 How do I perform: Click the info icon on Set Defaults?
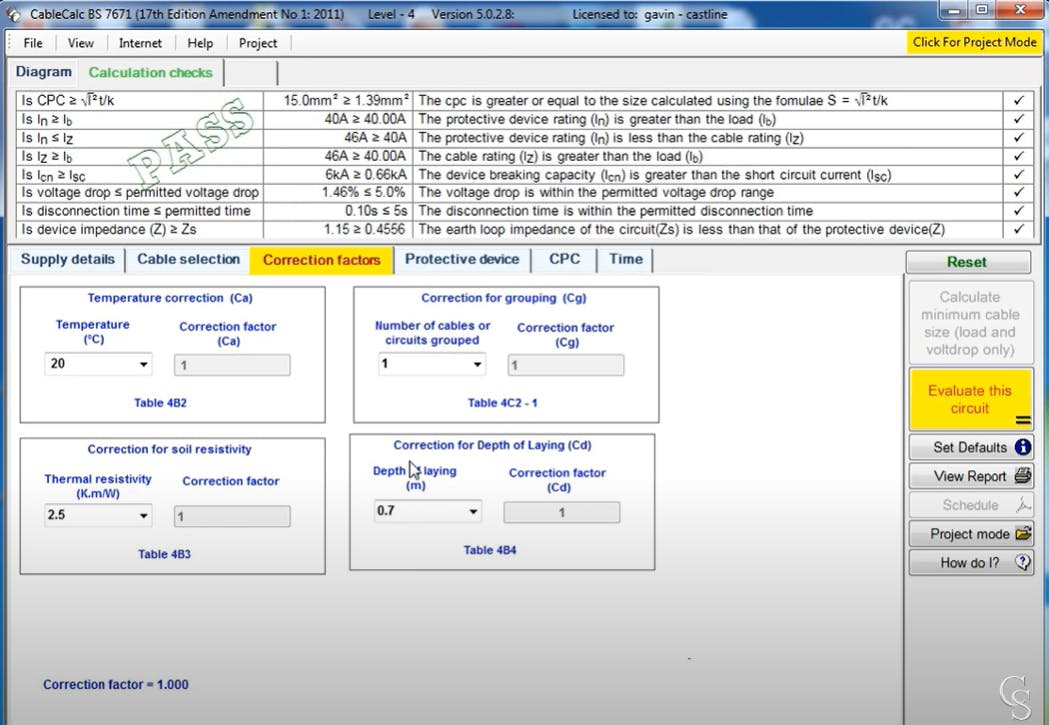tap(1023, 447)
